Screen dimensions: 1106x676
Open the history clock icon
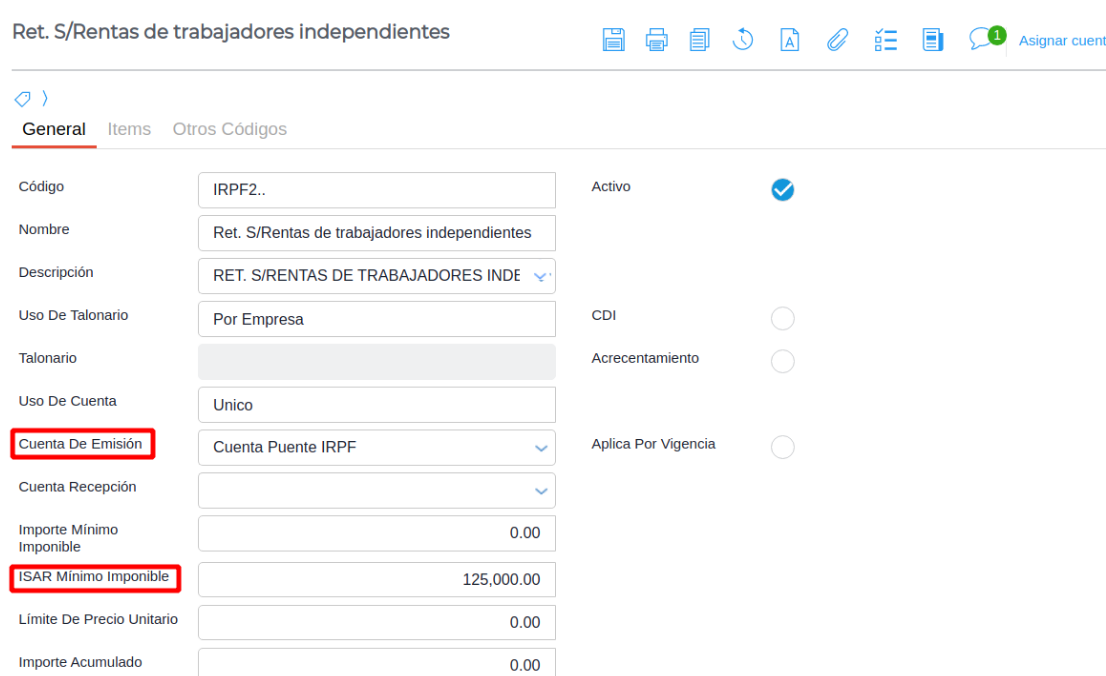(743, 40)
